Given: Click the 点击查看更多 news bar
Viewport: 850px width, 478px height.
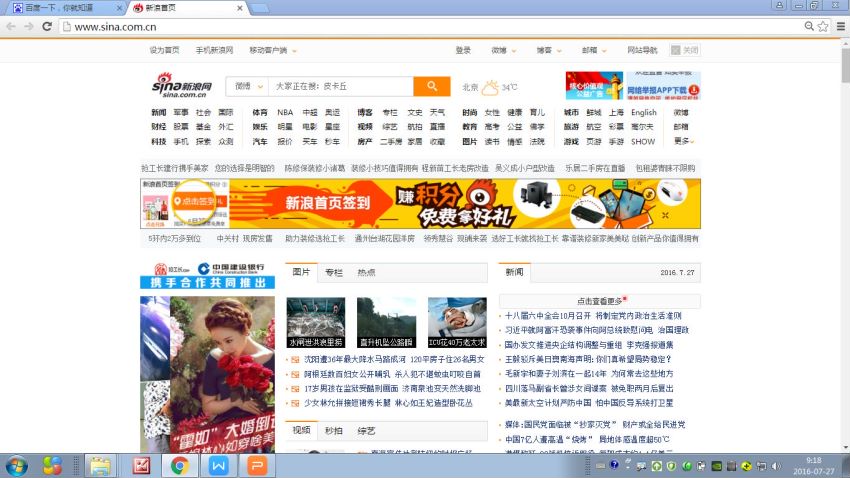Looking at the screenshot, I should coord(600,301).
